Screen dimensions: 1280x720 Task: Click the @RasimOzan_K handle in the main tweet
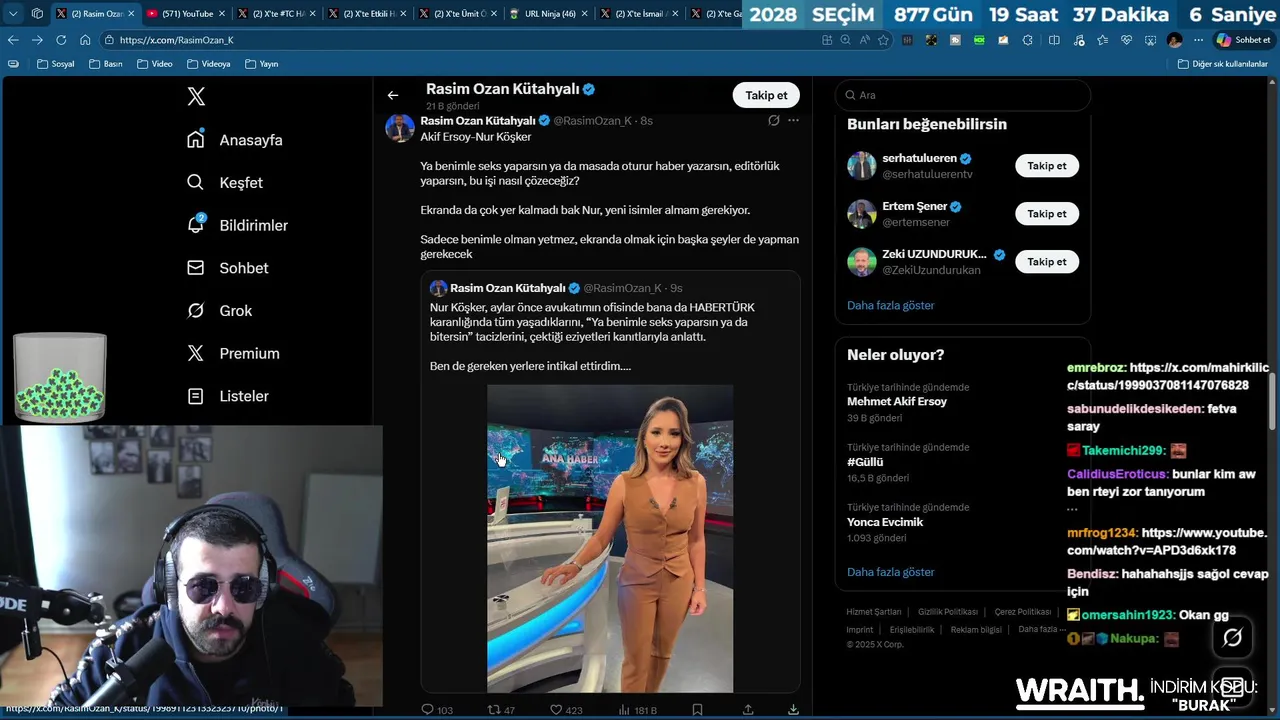click(x=592, y=121)
